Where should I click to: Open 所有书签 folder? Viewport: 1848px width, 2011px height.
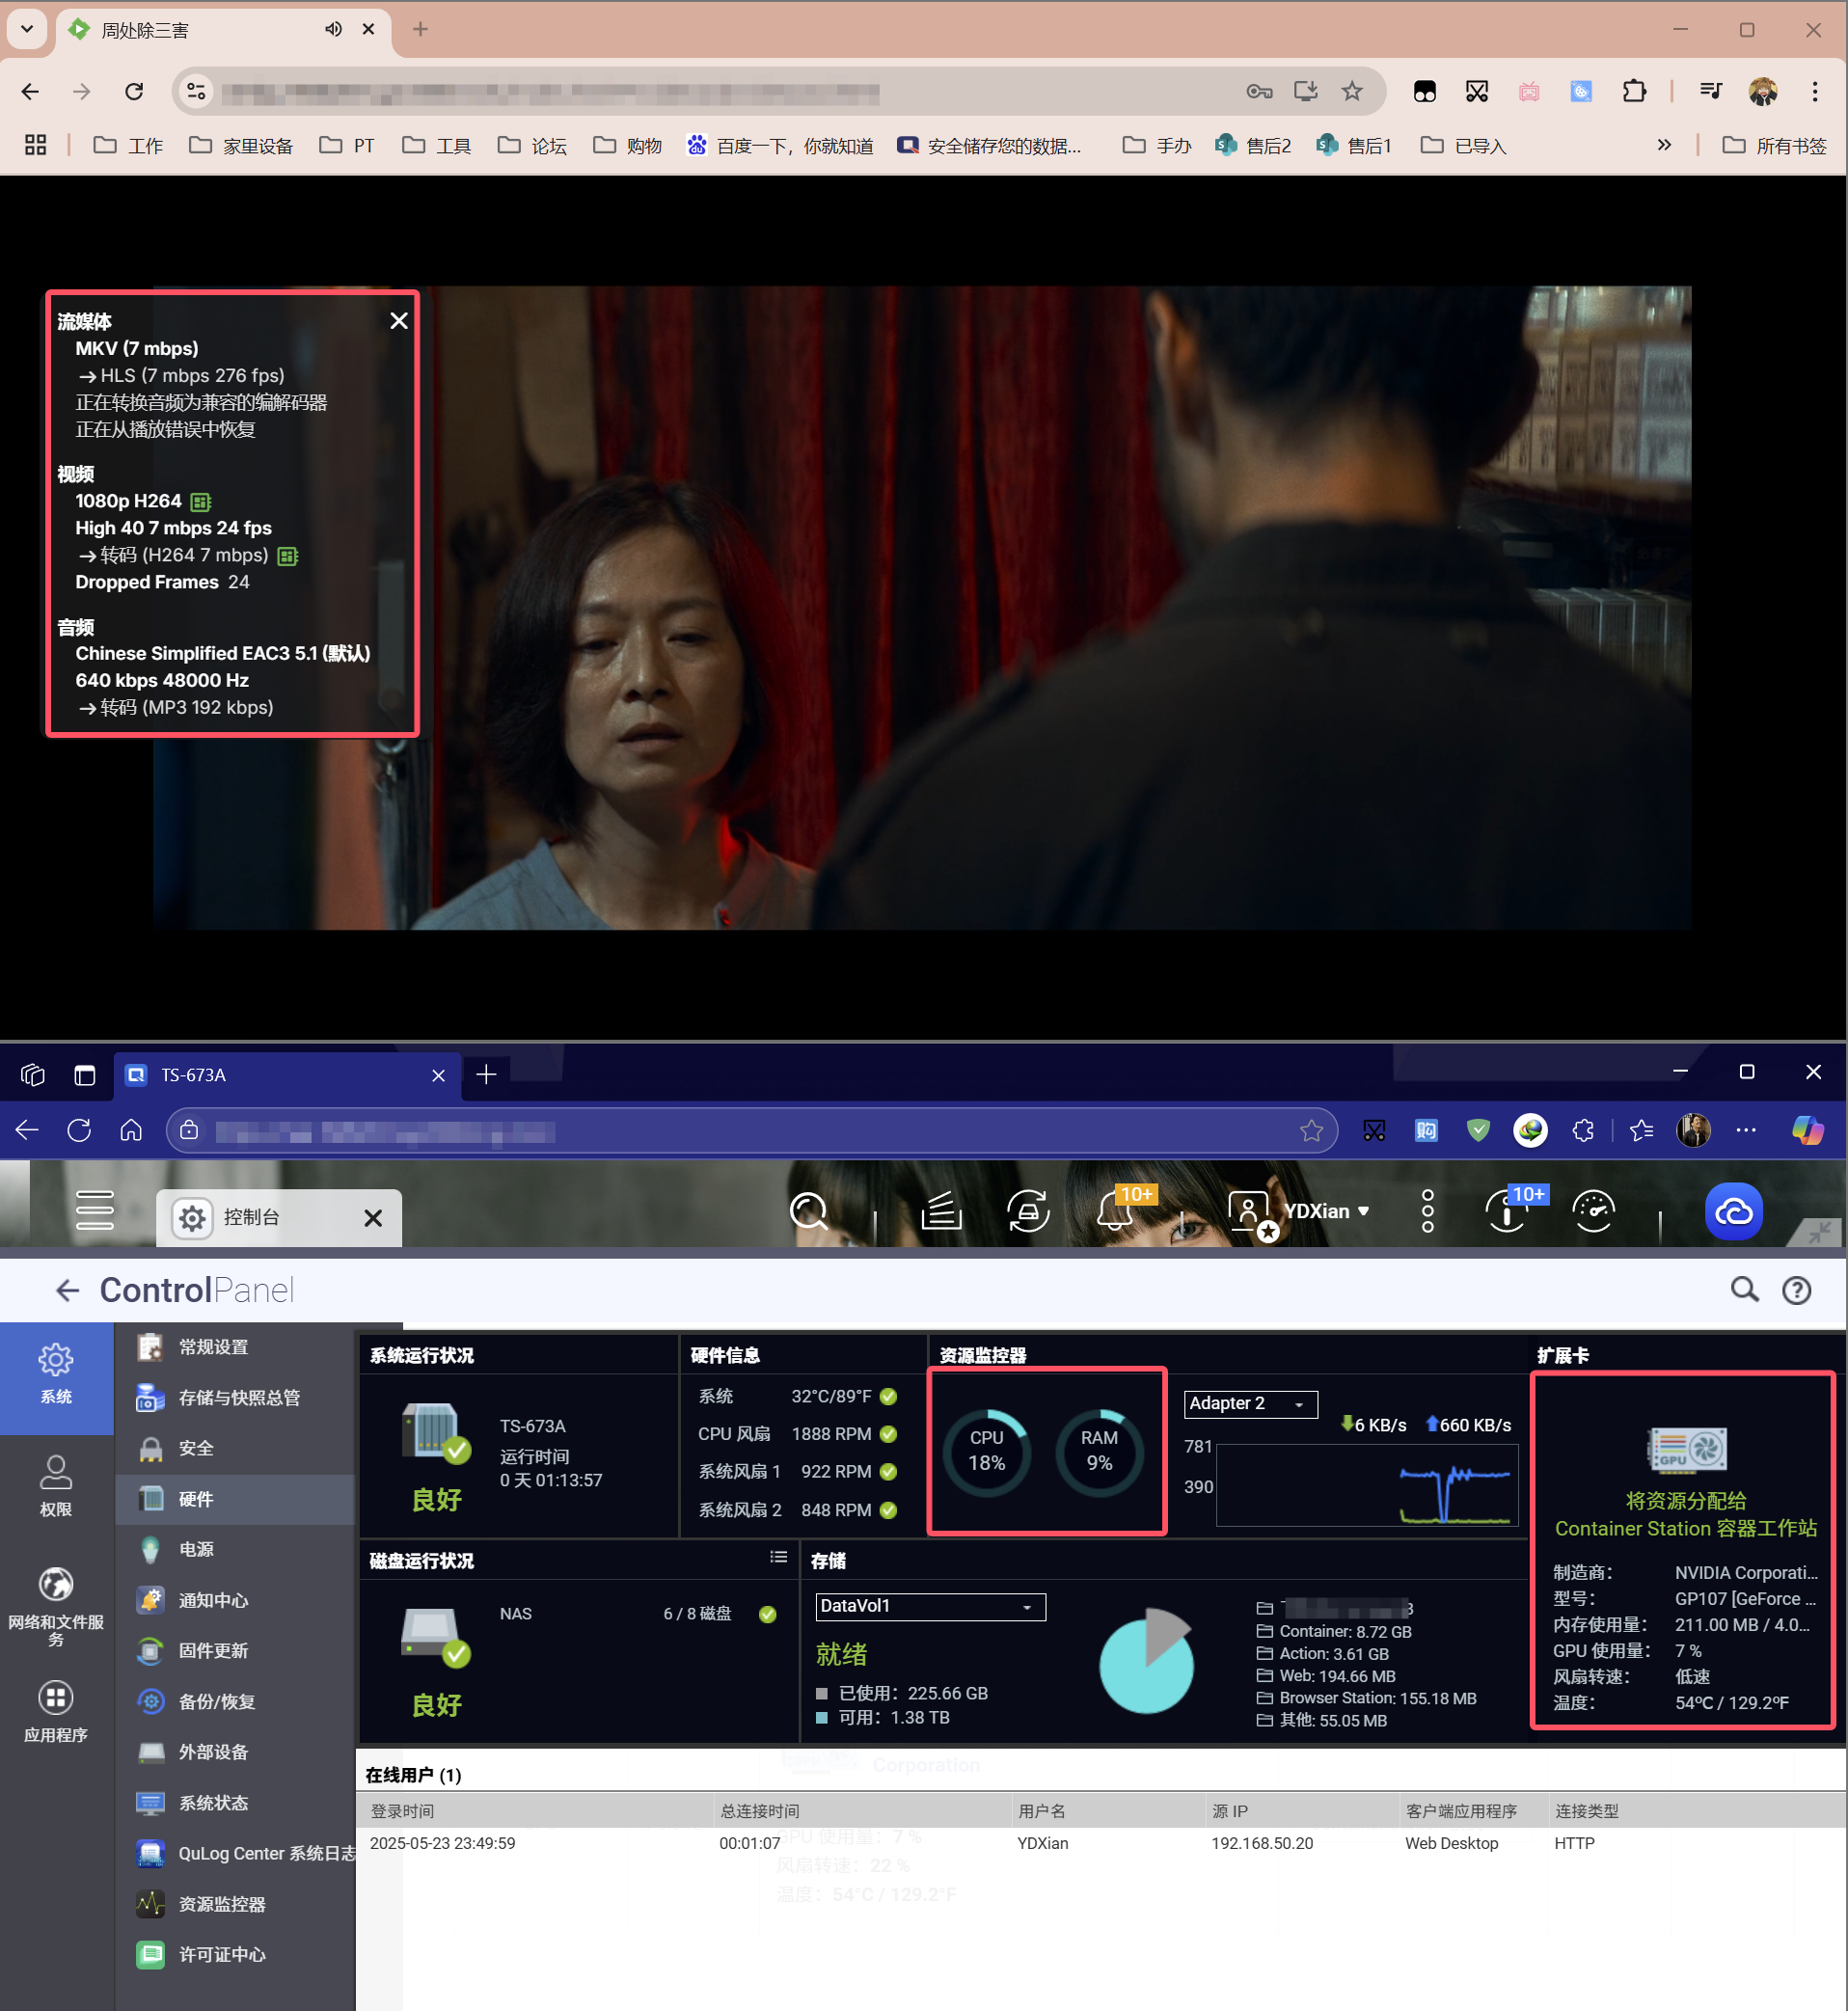1774,146
